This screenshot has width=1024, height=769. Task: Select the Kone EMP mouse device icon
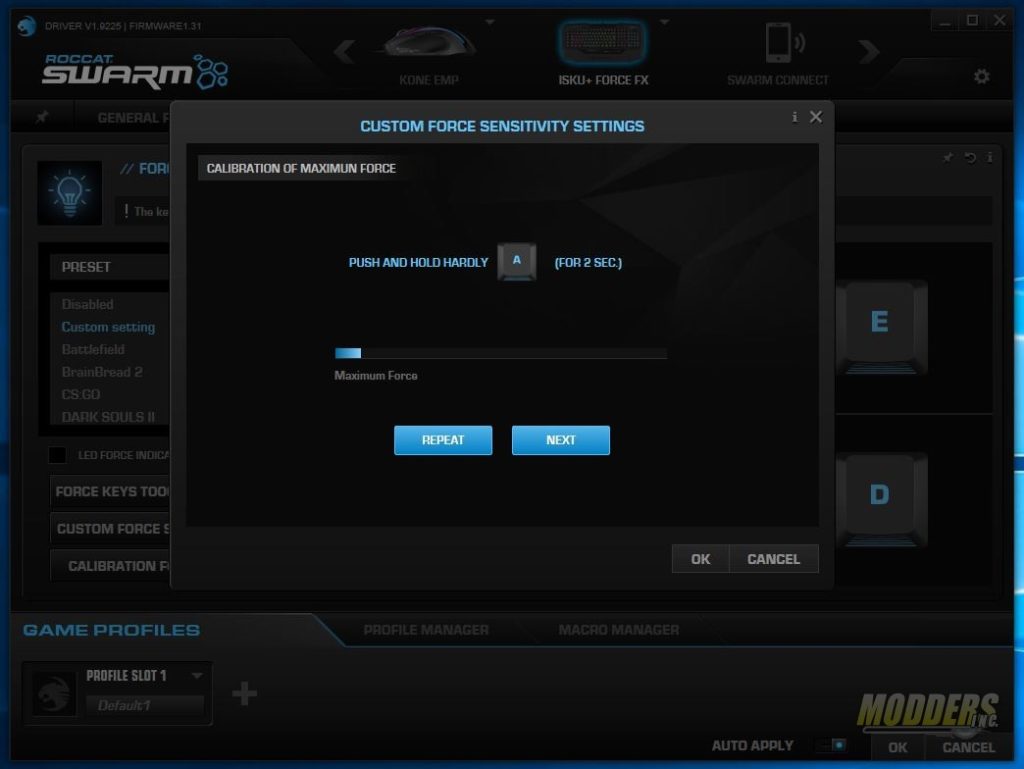[x=429, y=43]
